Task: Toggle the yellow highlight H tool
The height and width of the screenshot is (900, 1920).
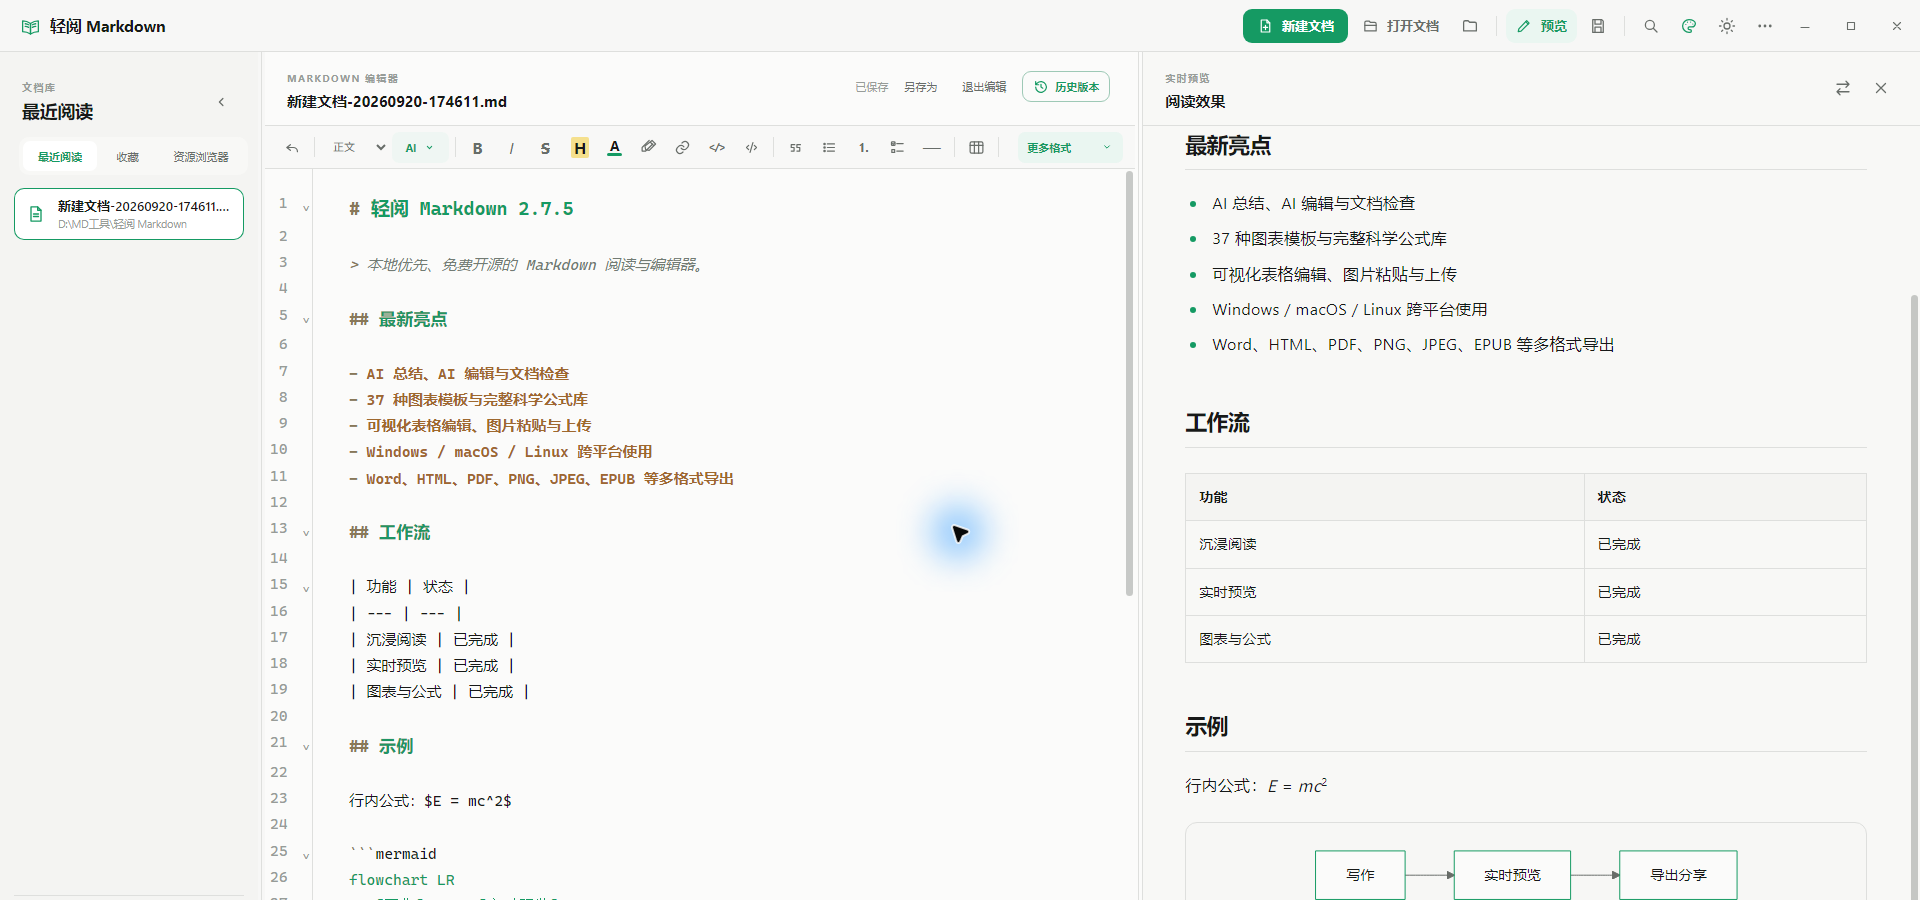Action: pyautogui.click(x=580, y=148)
